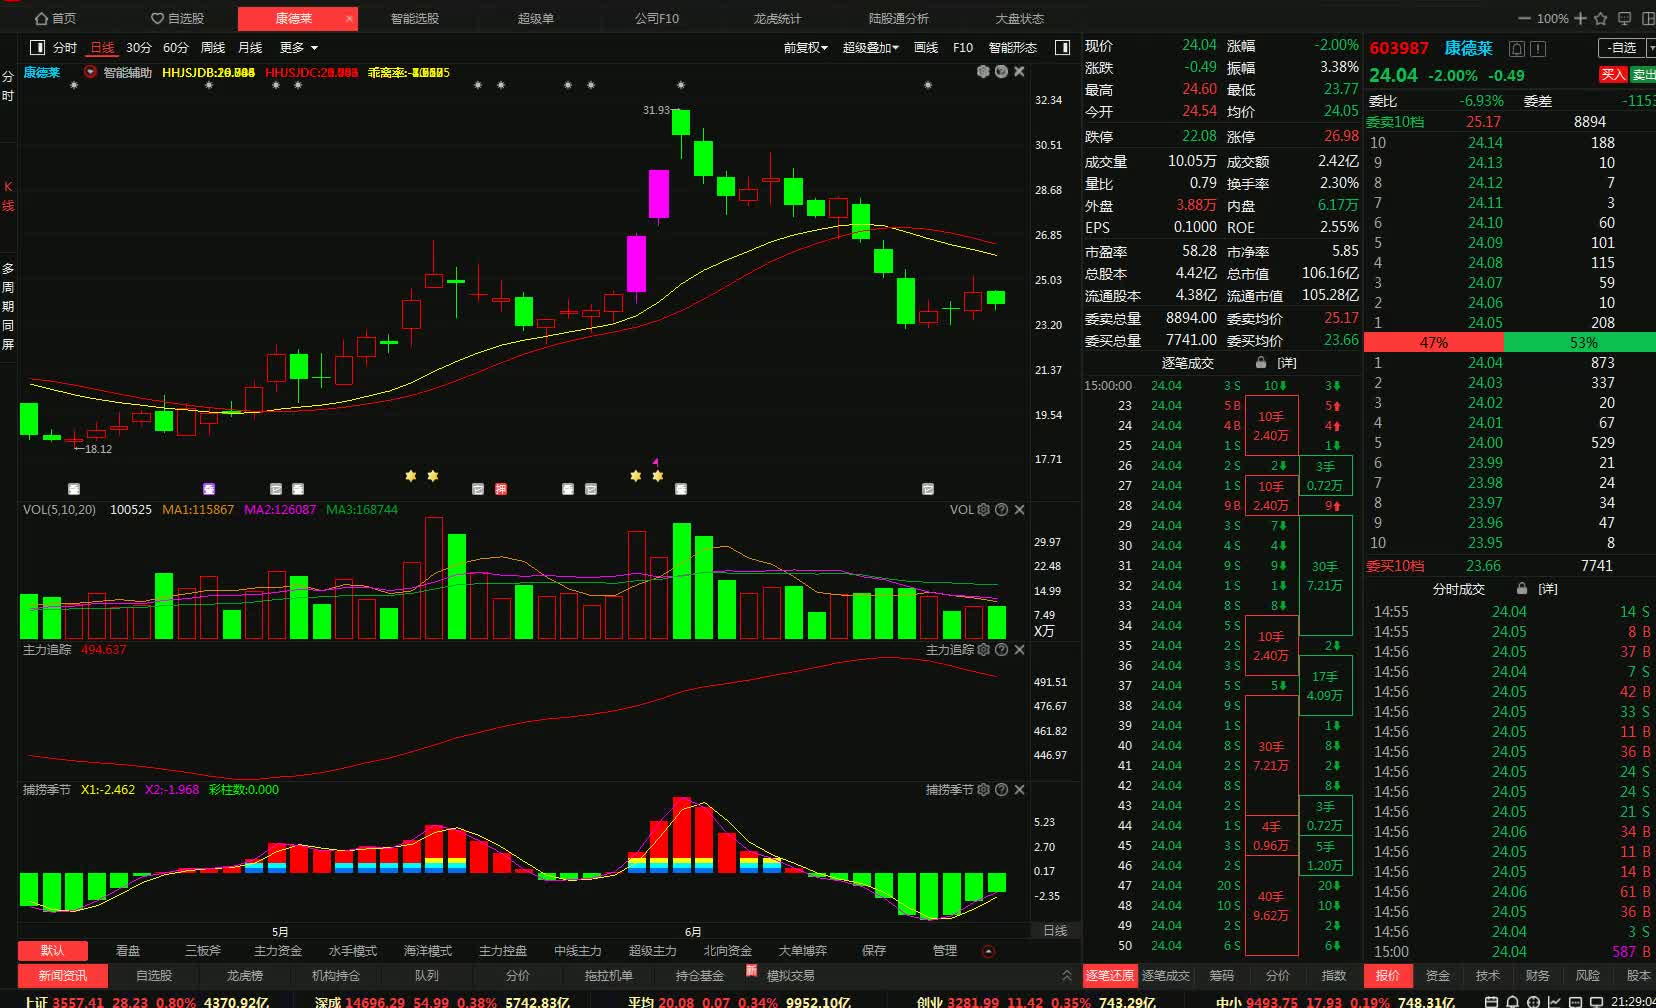Open 逐笔成交 [详] details link
This screenshot has height=1008, width=1656.
(1287, 362)
